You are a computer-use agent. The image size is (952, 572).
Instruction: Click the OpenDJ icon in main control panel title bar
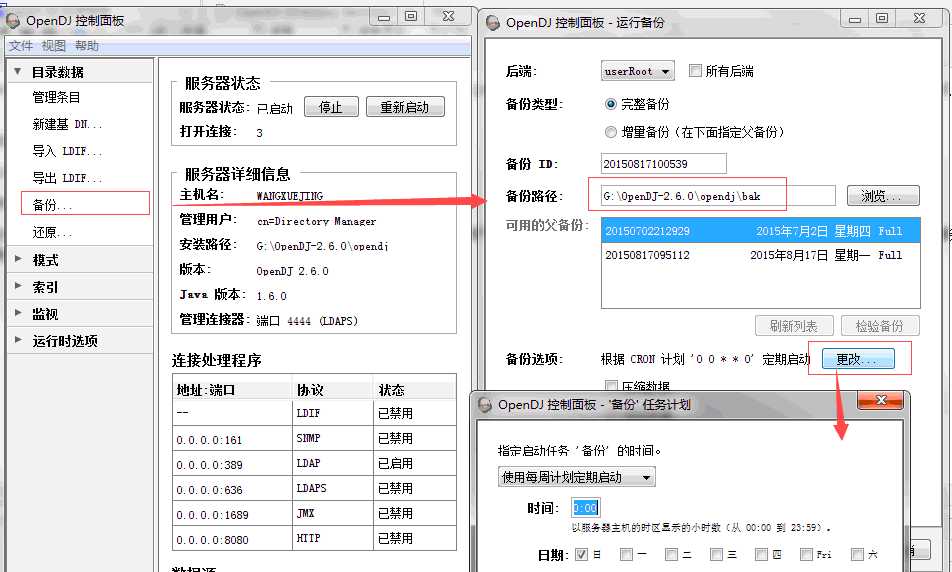pyautogui.click(x=12, y=21)
